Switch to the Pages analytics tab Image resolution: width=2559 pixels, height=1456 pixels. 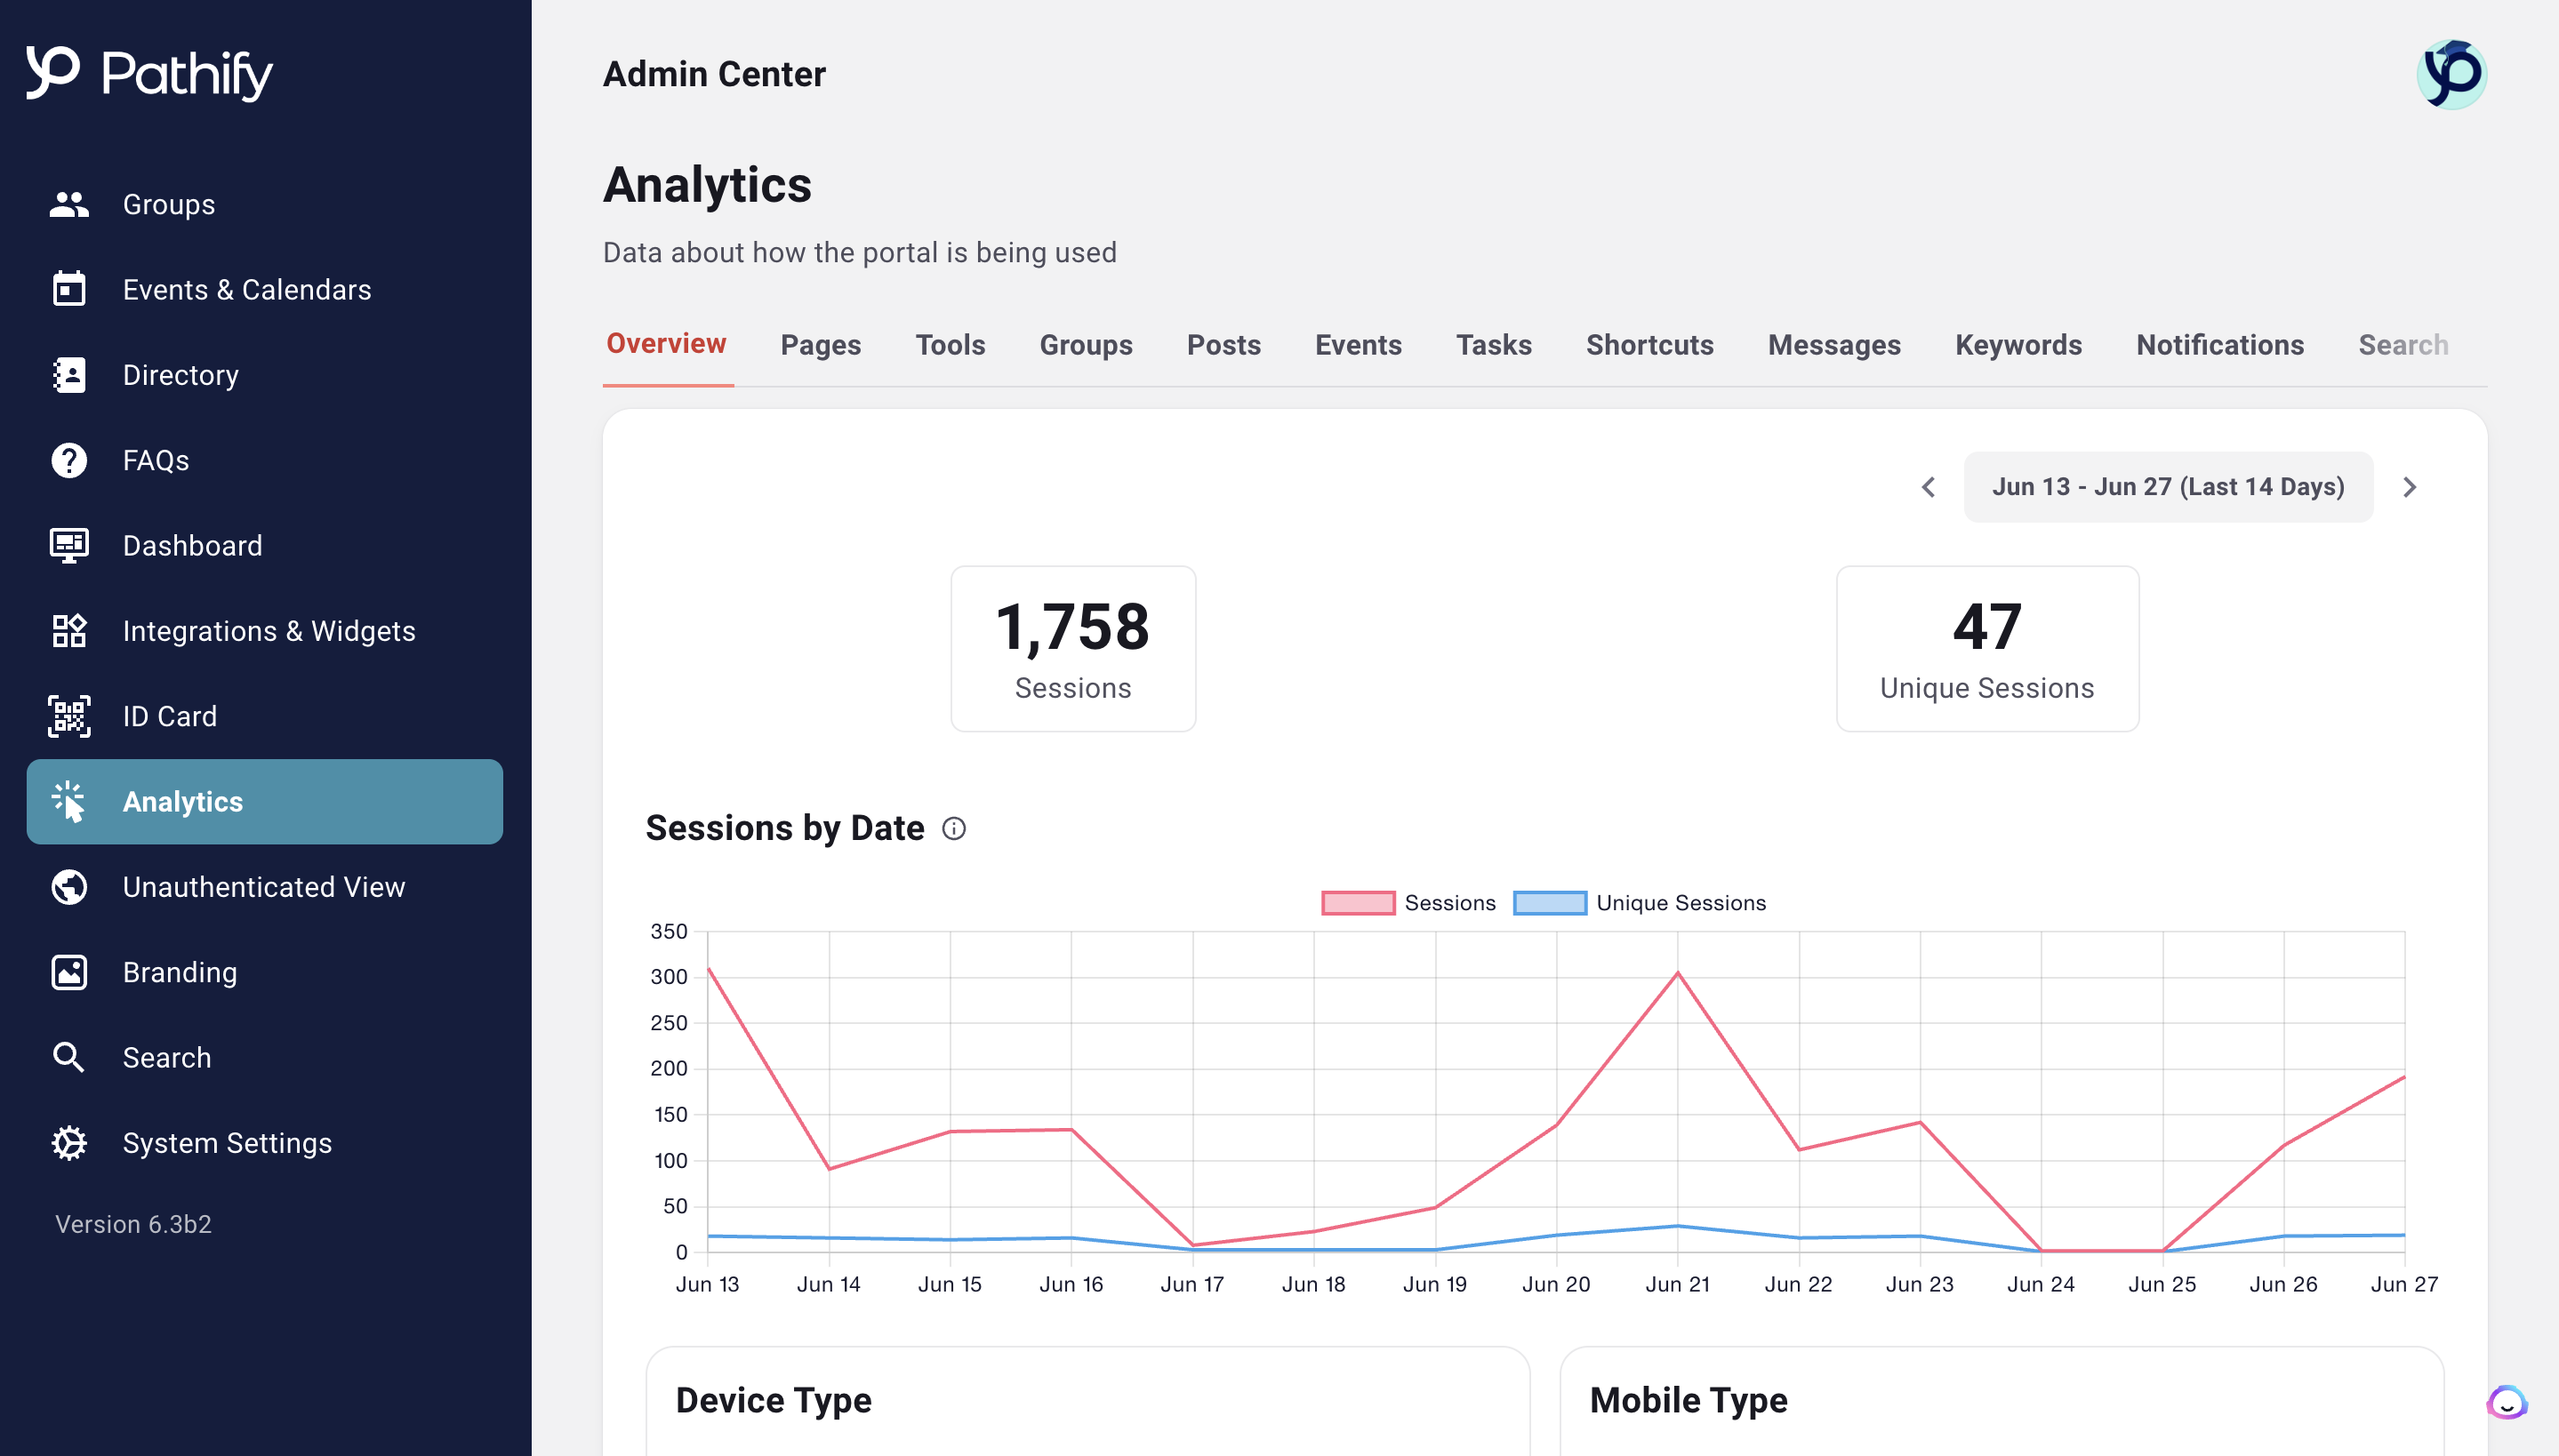(x=820, y=344)
